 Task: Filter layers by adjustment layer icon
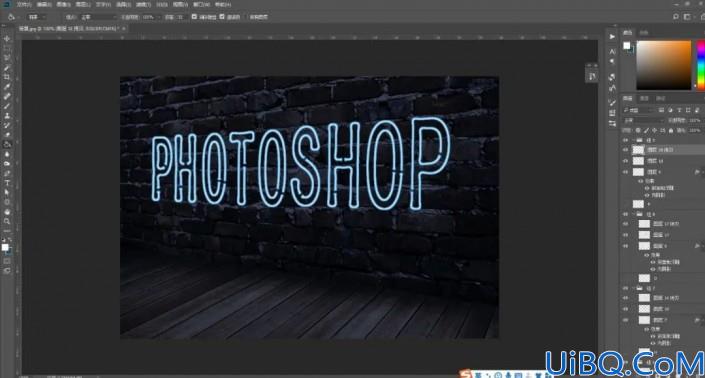coord(670,110)
